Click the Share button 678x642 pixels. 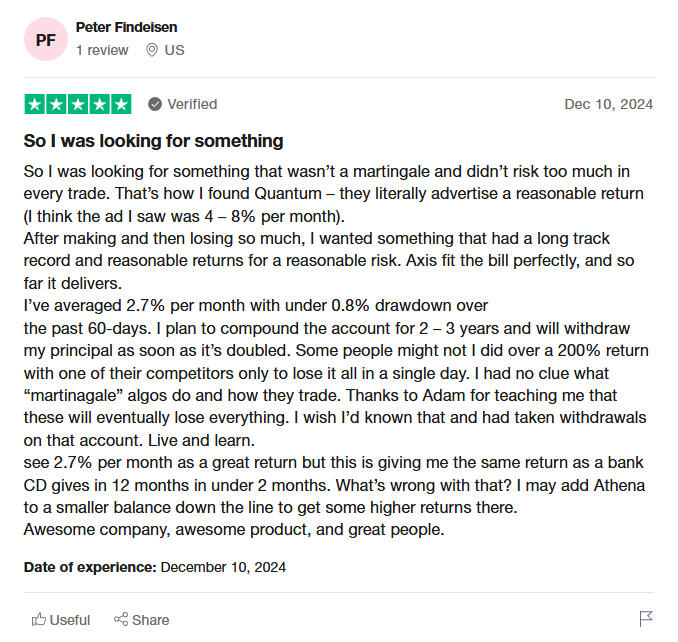pos(141,620)
